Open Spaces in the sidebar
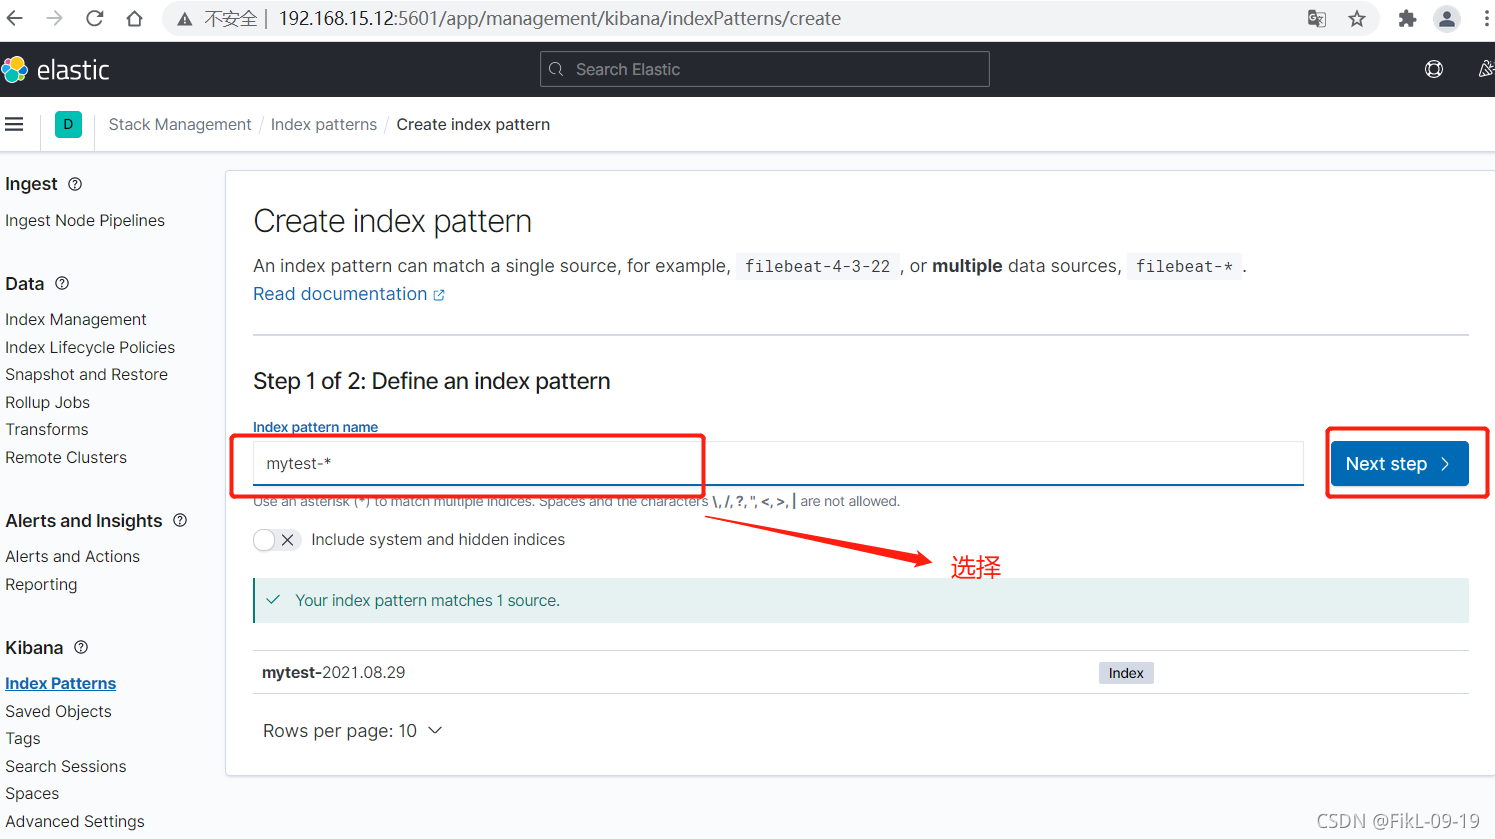This screenshot has width=1495, height=839. pos(32,793)
